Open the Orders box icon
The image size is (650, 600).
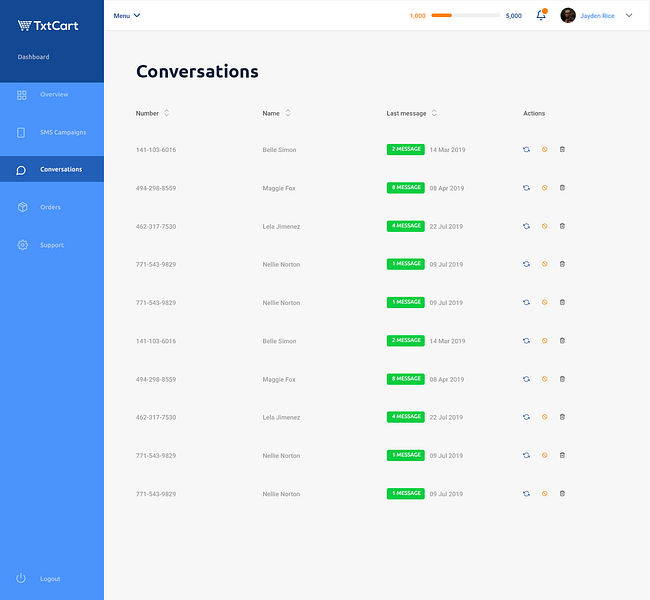pyautogui.click(x=22, y=207)
